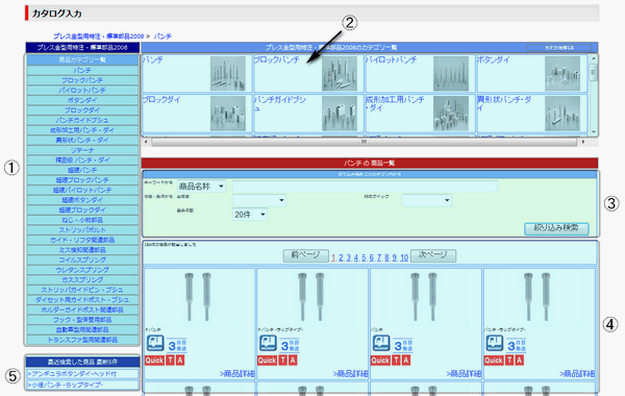Click the keyword search text field
The width and height of the screenshot is (625, 396).
[x=365, y=186]
